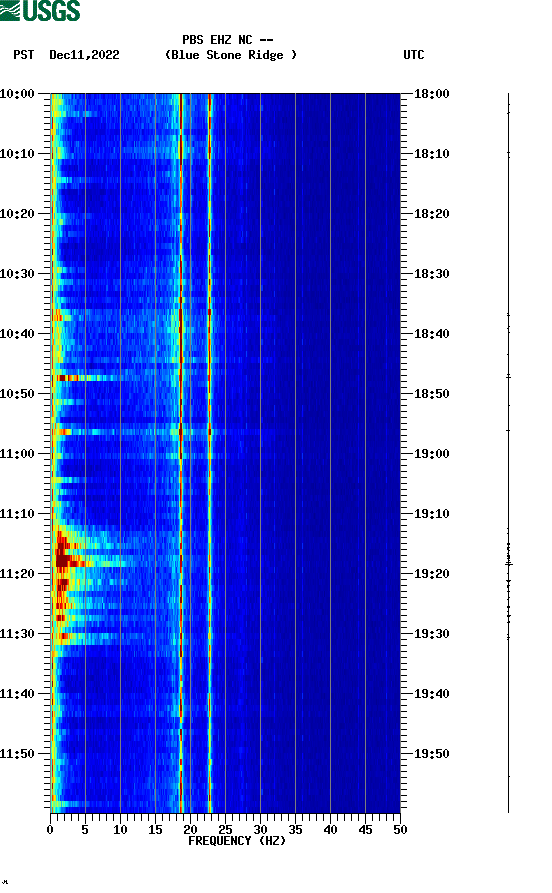Click the '10:50' PST time label
The height and width of the screenshot is (893, 552).
[x=17, y=394]
